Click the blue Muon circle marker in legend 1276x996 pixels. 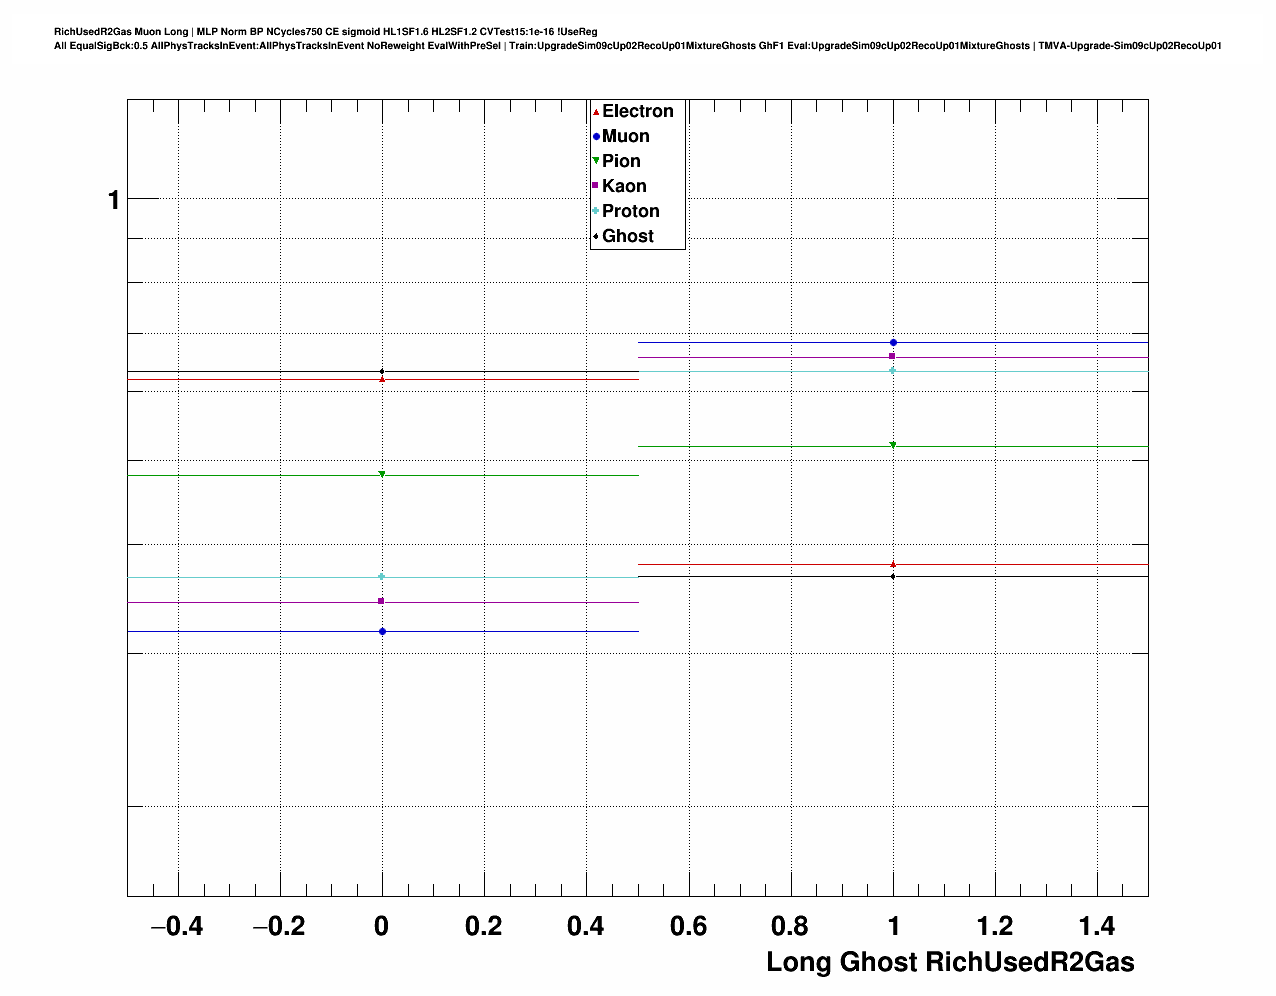point(596,137)
